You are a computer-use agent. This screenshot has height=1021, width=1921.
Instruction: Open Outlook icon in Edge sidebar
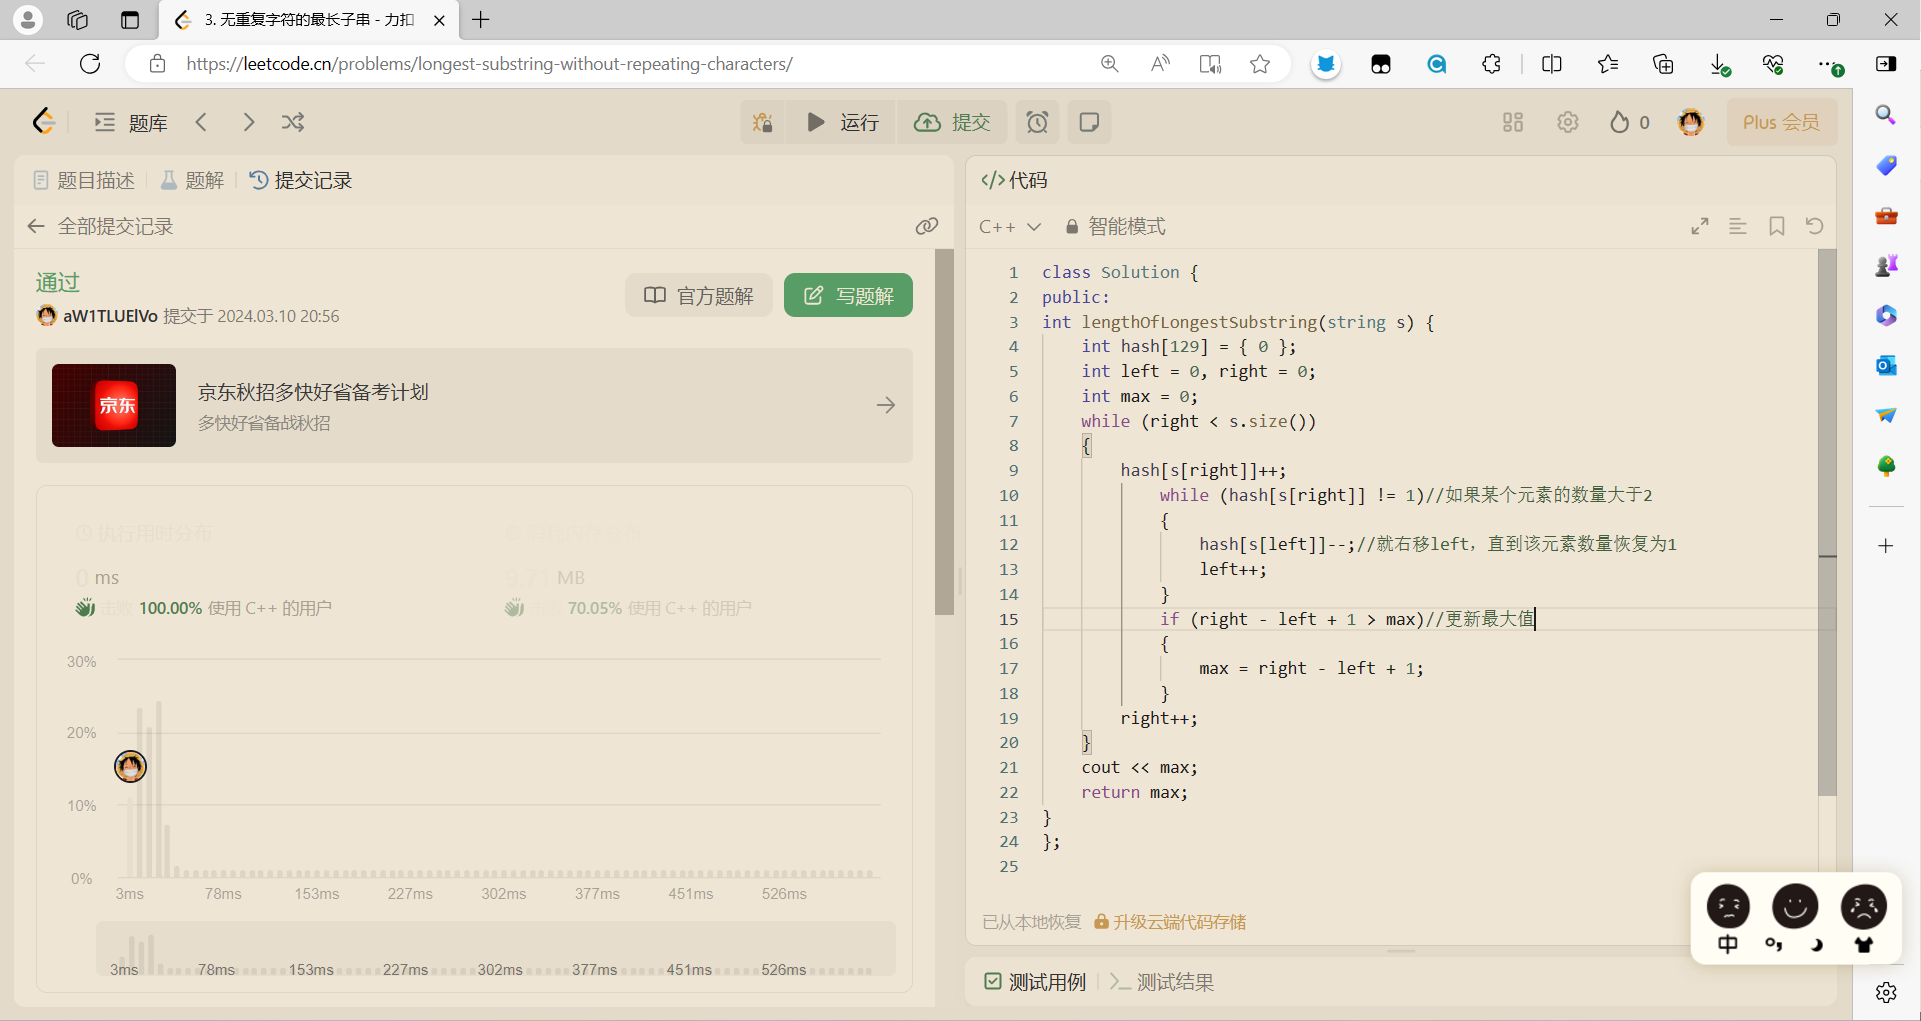(1886, 365)
